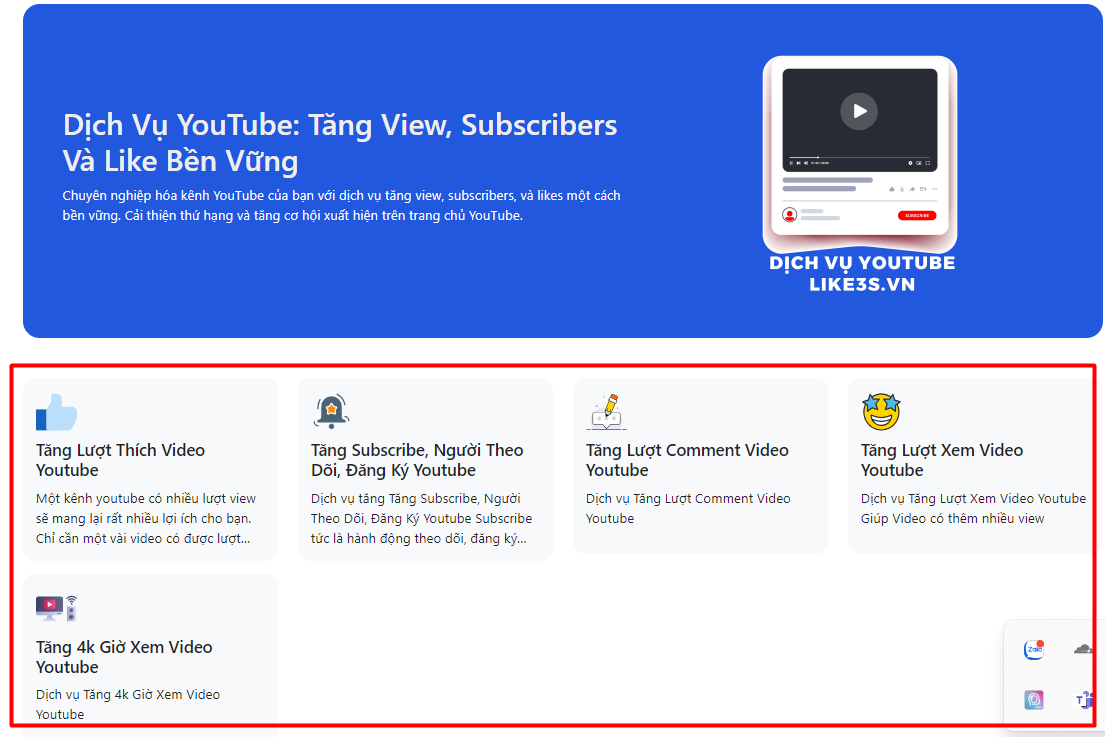Click the pencil comment icon on Tăng Lượt Comment card
This screenshot has height=737, width=1105.
(606, 412)
